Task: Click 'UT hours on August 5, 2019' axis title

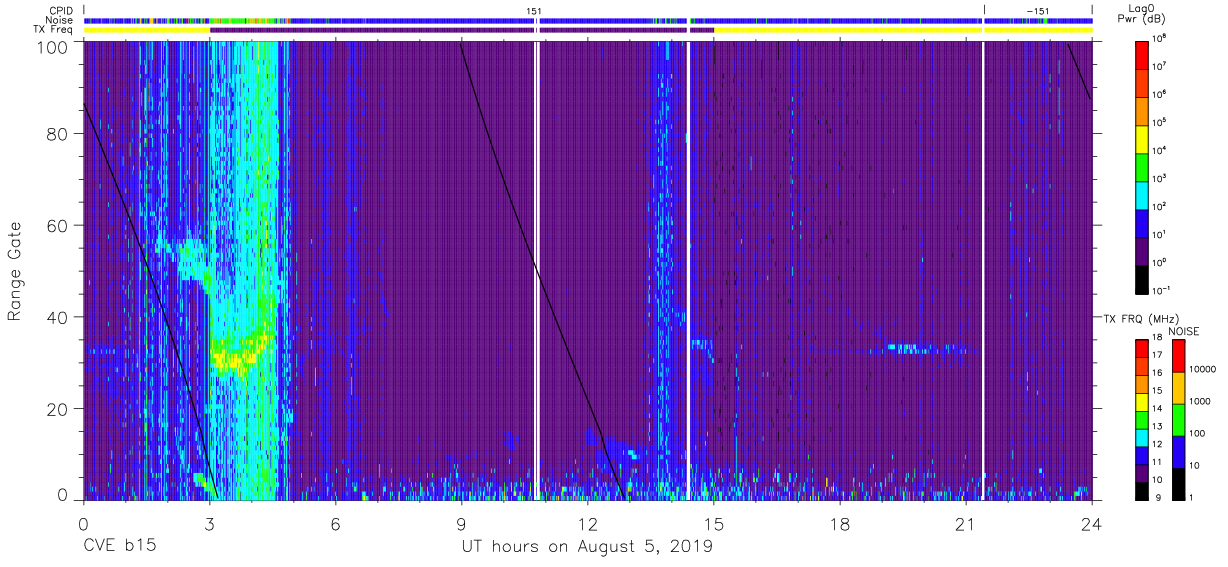Action: point(587,547)
